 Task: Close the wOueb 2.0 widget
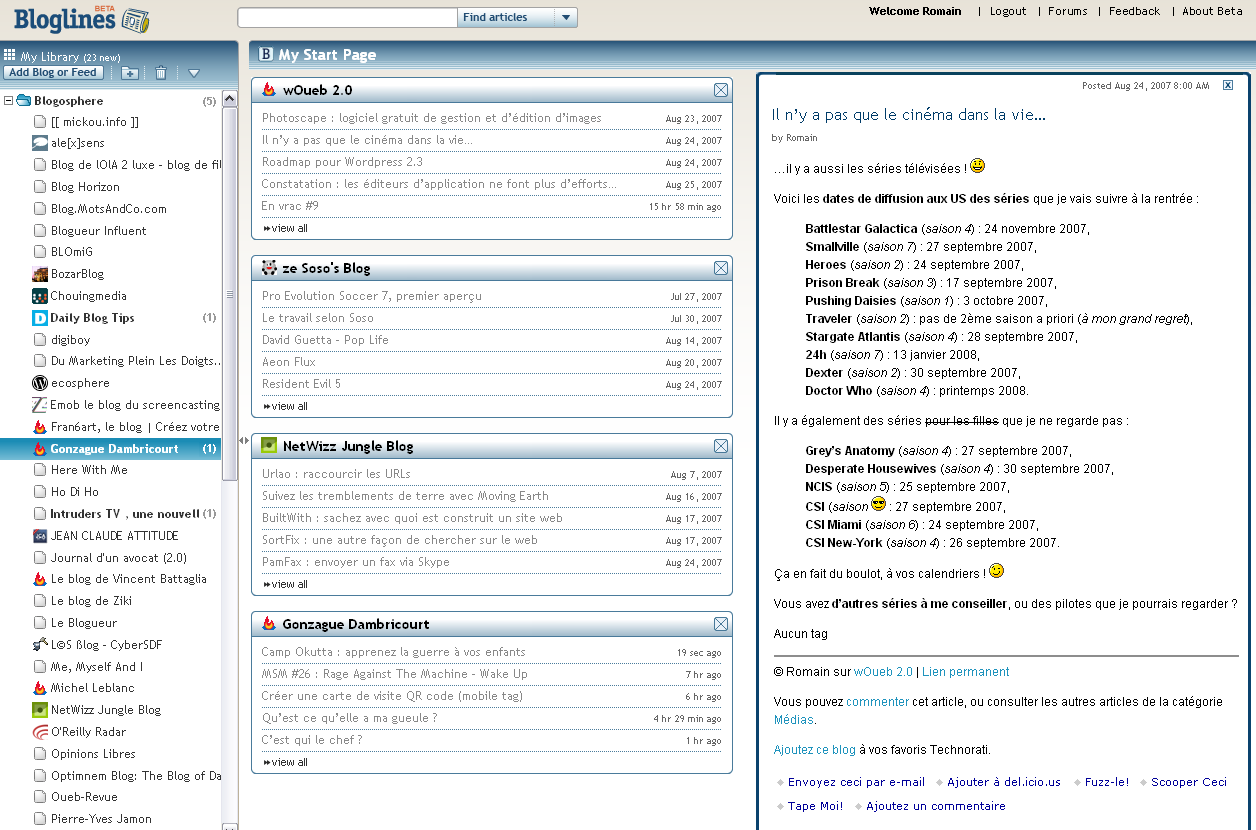(x=721, y=90)
